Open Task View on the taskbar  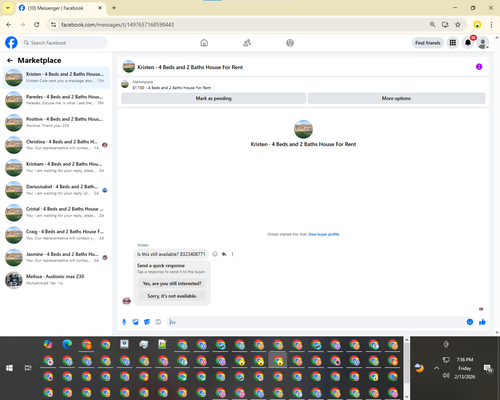(28, 368)
